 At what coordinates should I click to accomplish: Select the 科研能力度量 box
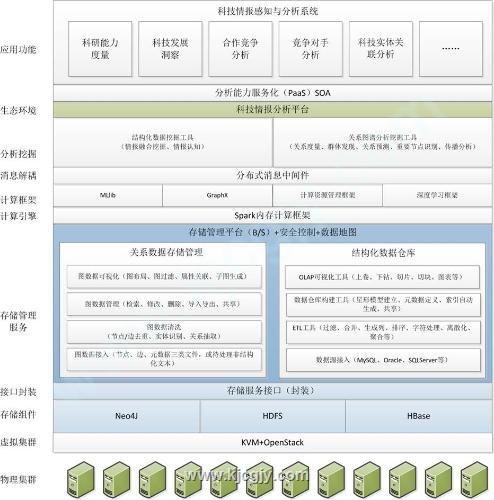(x=100, y=49)
